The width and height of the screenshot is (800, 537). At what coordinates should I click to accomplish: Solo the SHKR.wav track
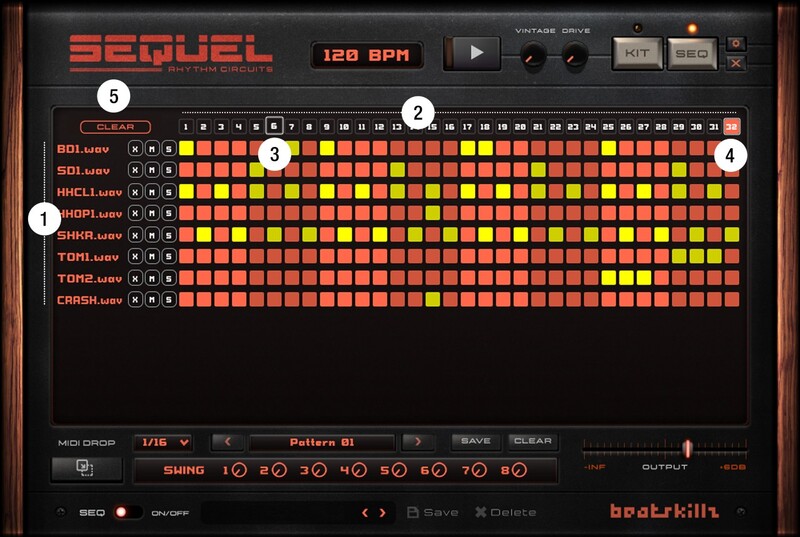tap(169, 235)
